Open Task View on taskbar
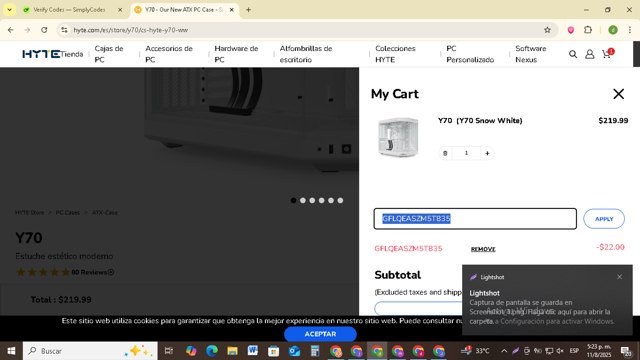This screenshot has width=640, height=360. coord(169,351)
